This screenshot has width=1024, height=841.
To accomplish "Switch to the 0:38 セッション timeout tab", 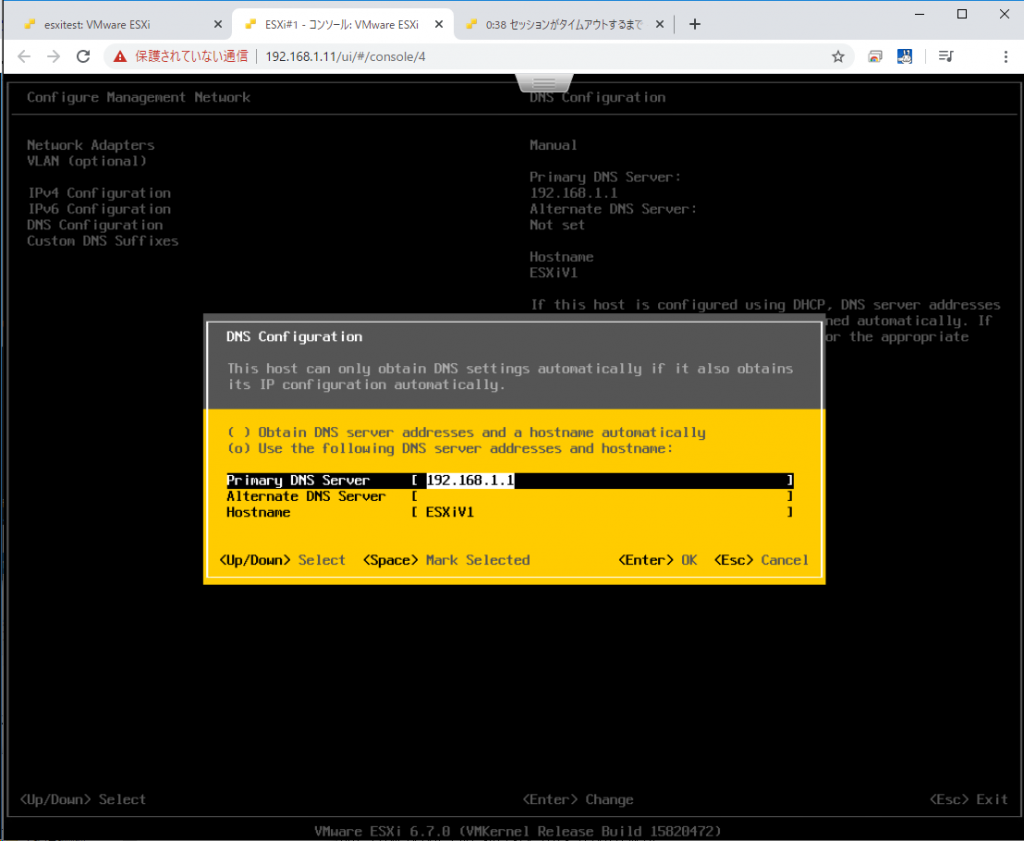I will (564, 24).
